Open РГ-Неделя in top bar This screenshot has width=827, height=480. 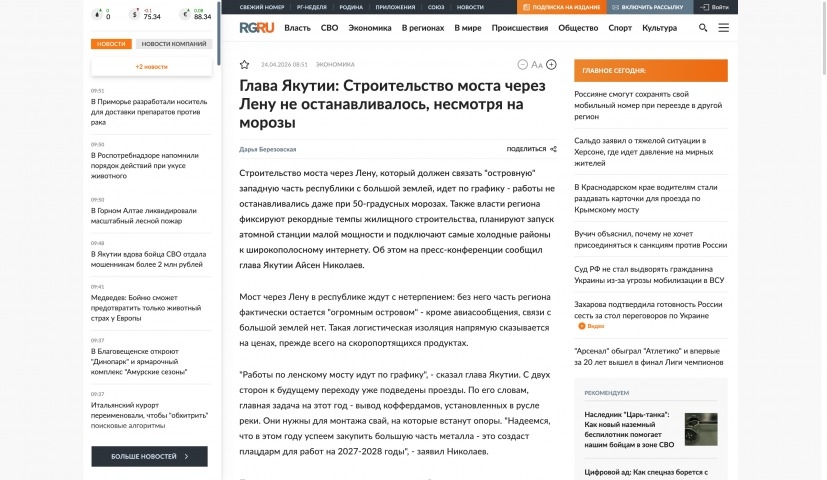click(x=312, y=7)
